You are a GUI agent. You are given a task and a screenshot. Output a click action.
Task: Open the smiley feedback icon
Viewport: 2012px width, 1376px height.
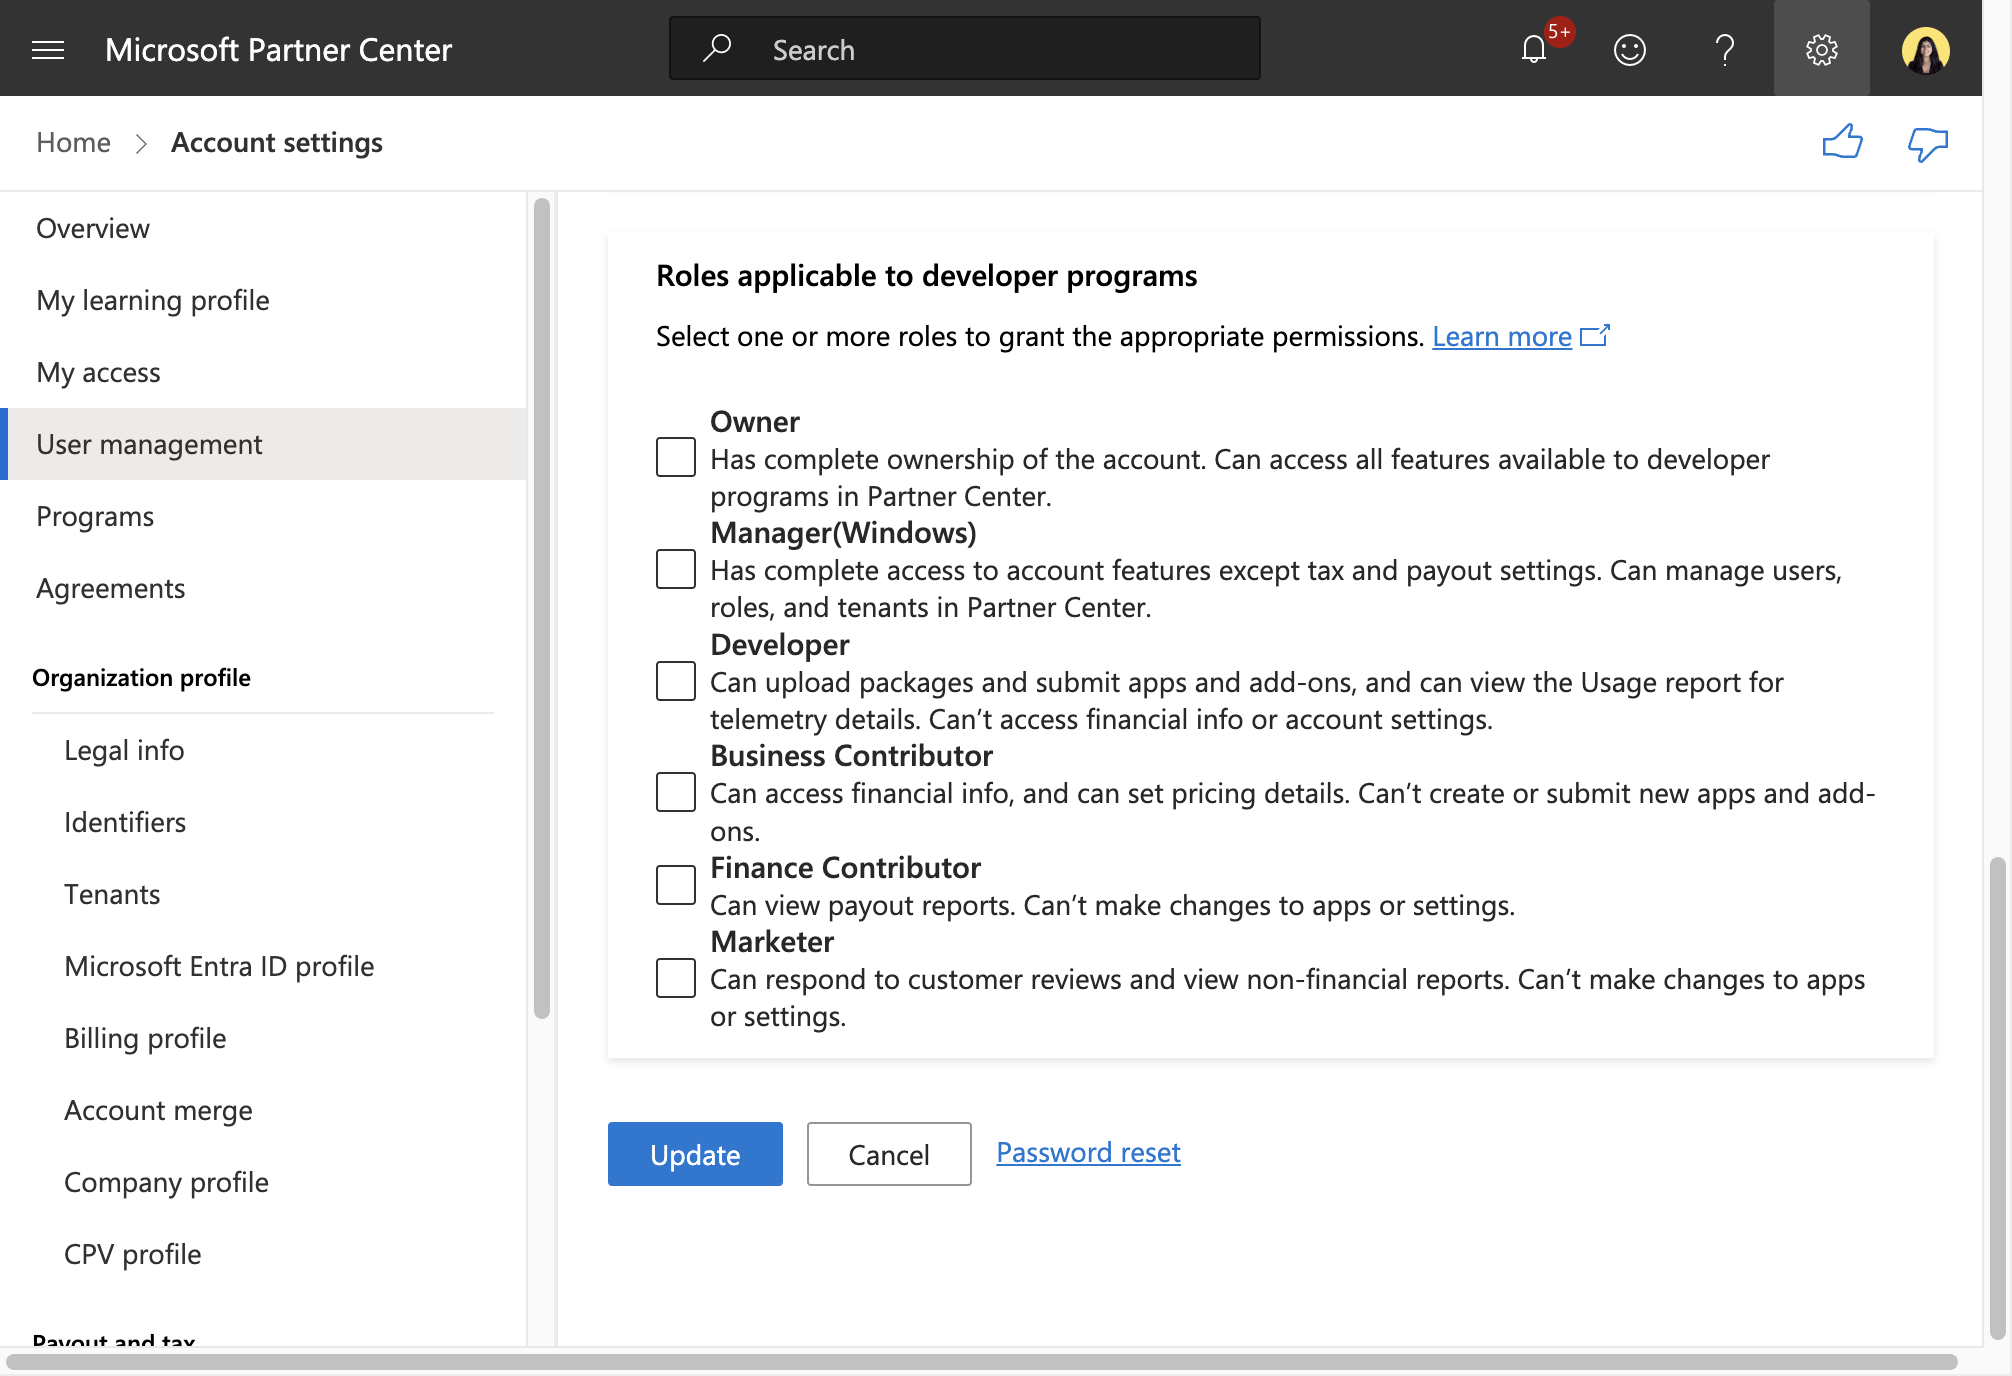(1630, 49)
